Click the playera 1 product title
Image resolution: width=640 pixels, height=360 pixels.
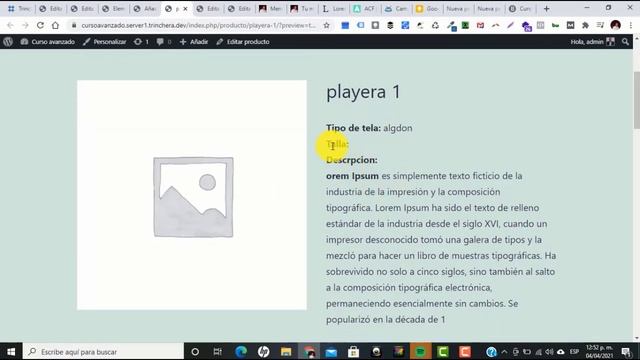(x=363, y=92)
